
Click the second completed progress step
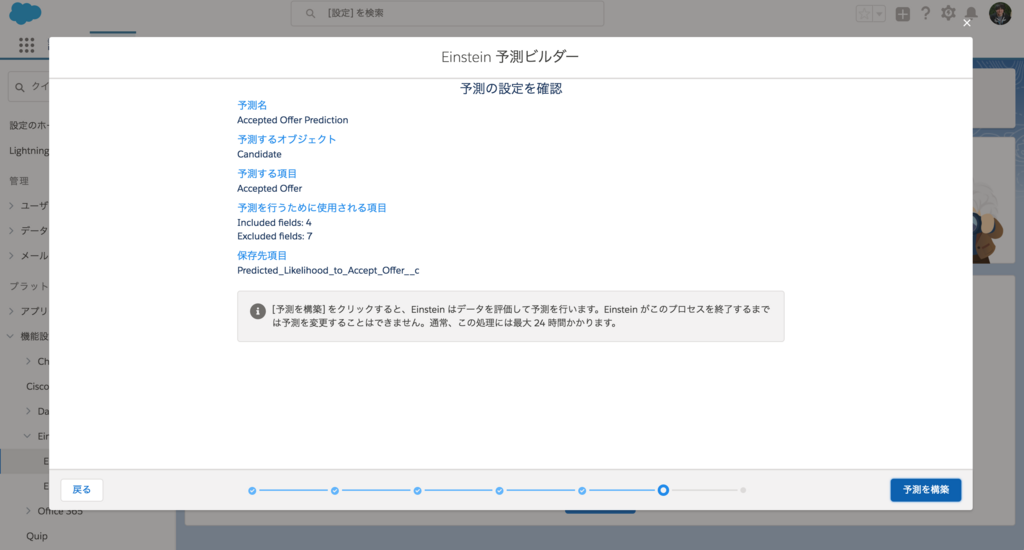[334, 491]
